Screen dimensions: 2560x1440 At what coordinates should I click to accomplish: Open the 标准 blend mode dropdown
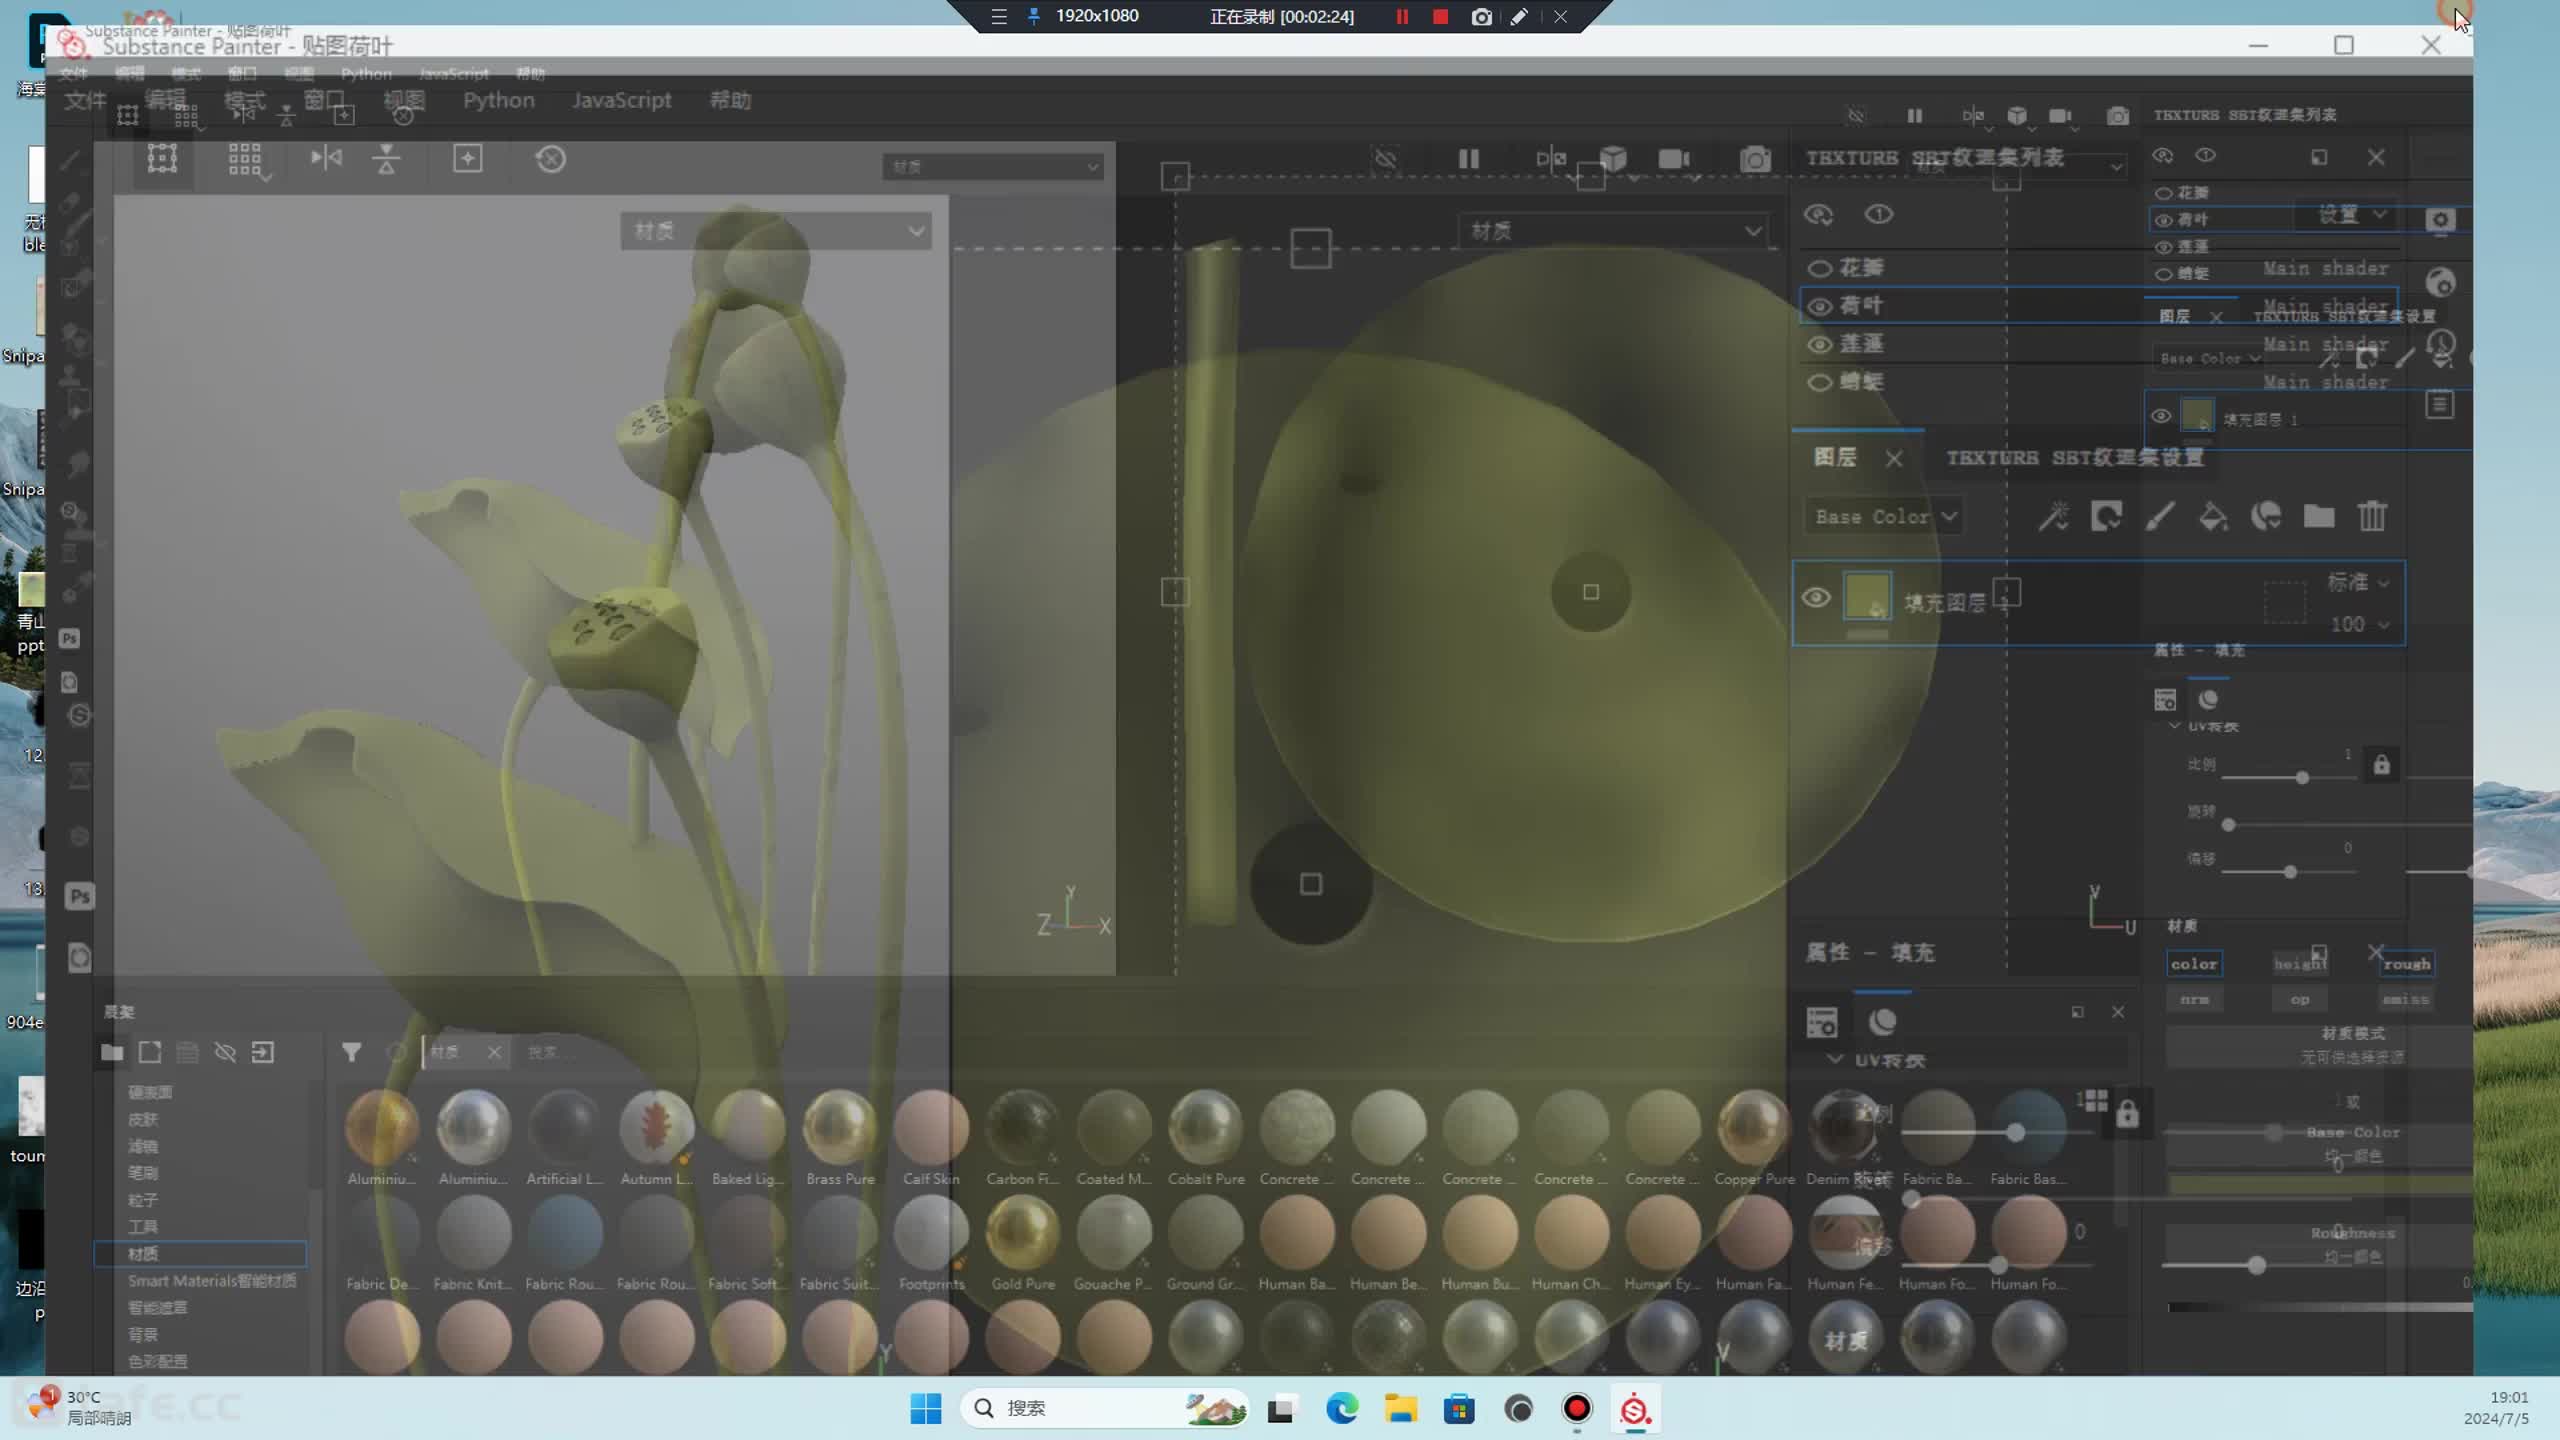click(2357, 582)
